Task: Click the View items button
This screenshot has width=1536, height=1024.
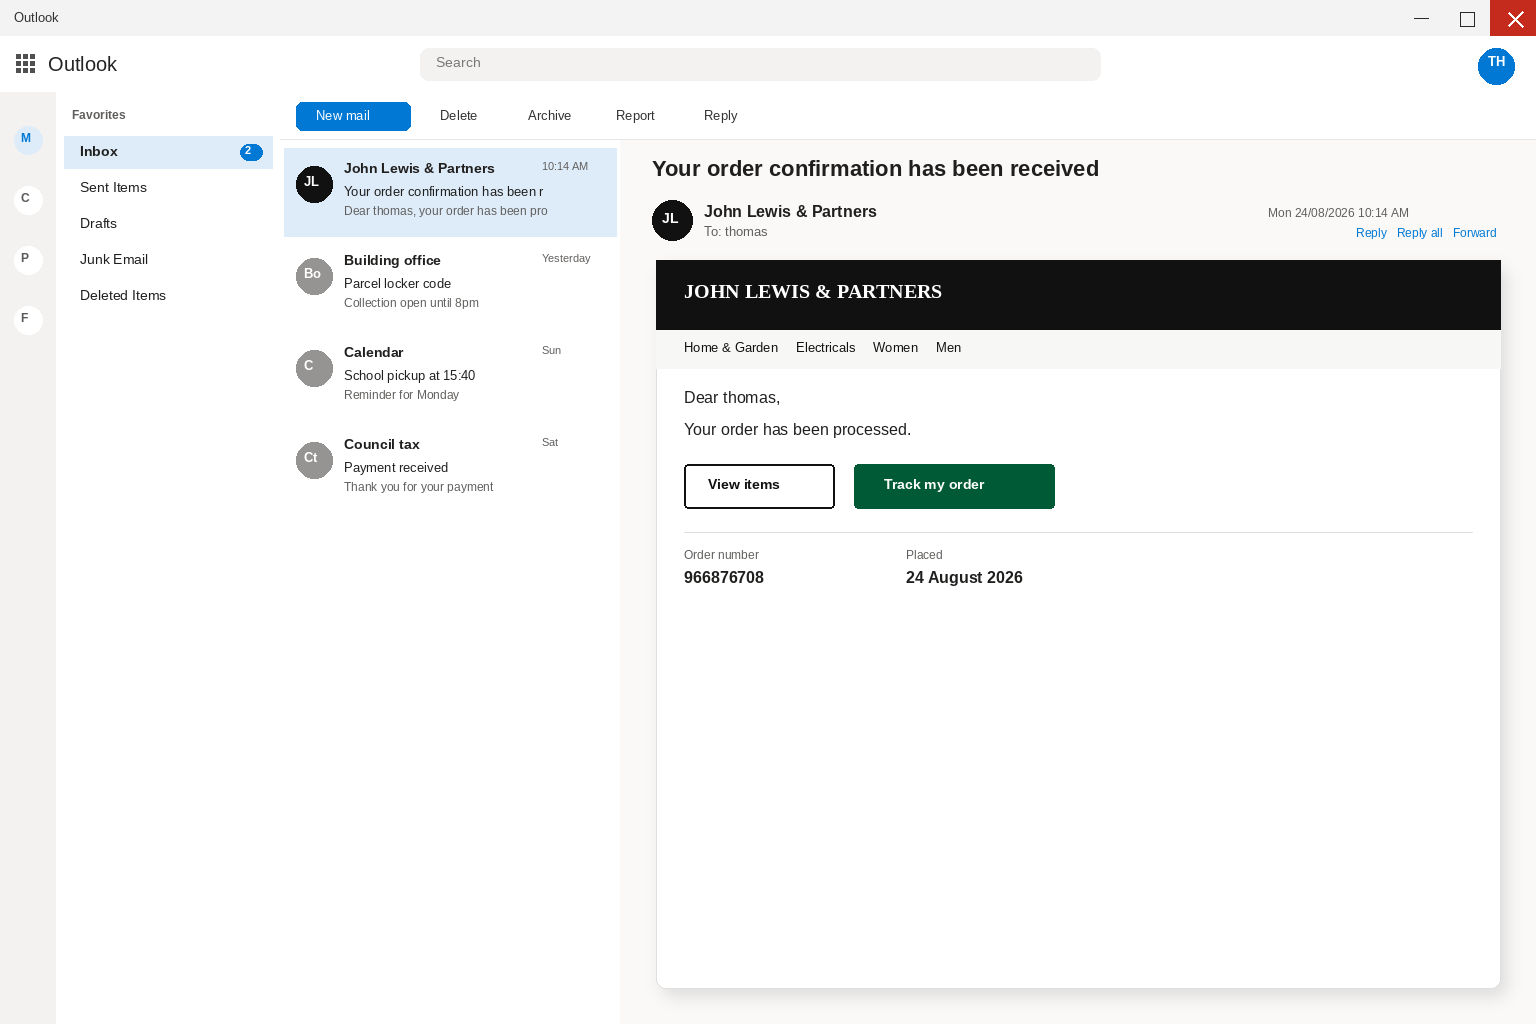Action: pos(759,486)
